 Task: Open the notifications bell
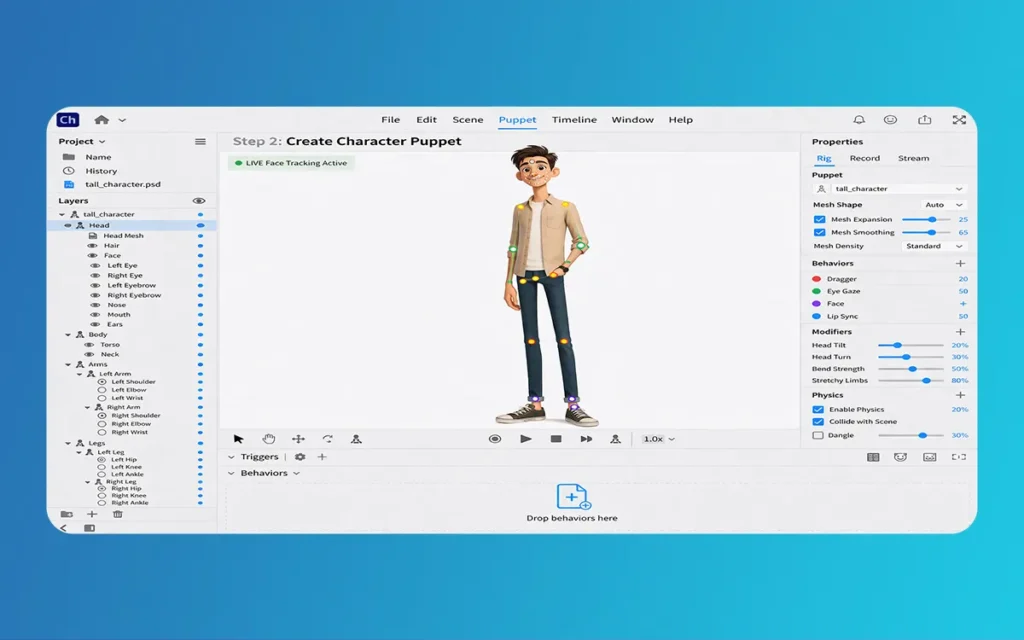(859, 120)
